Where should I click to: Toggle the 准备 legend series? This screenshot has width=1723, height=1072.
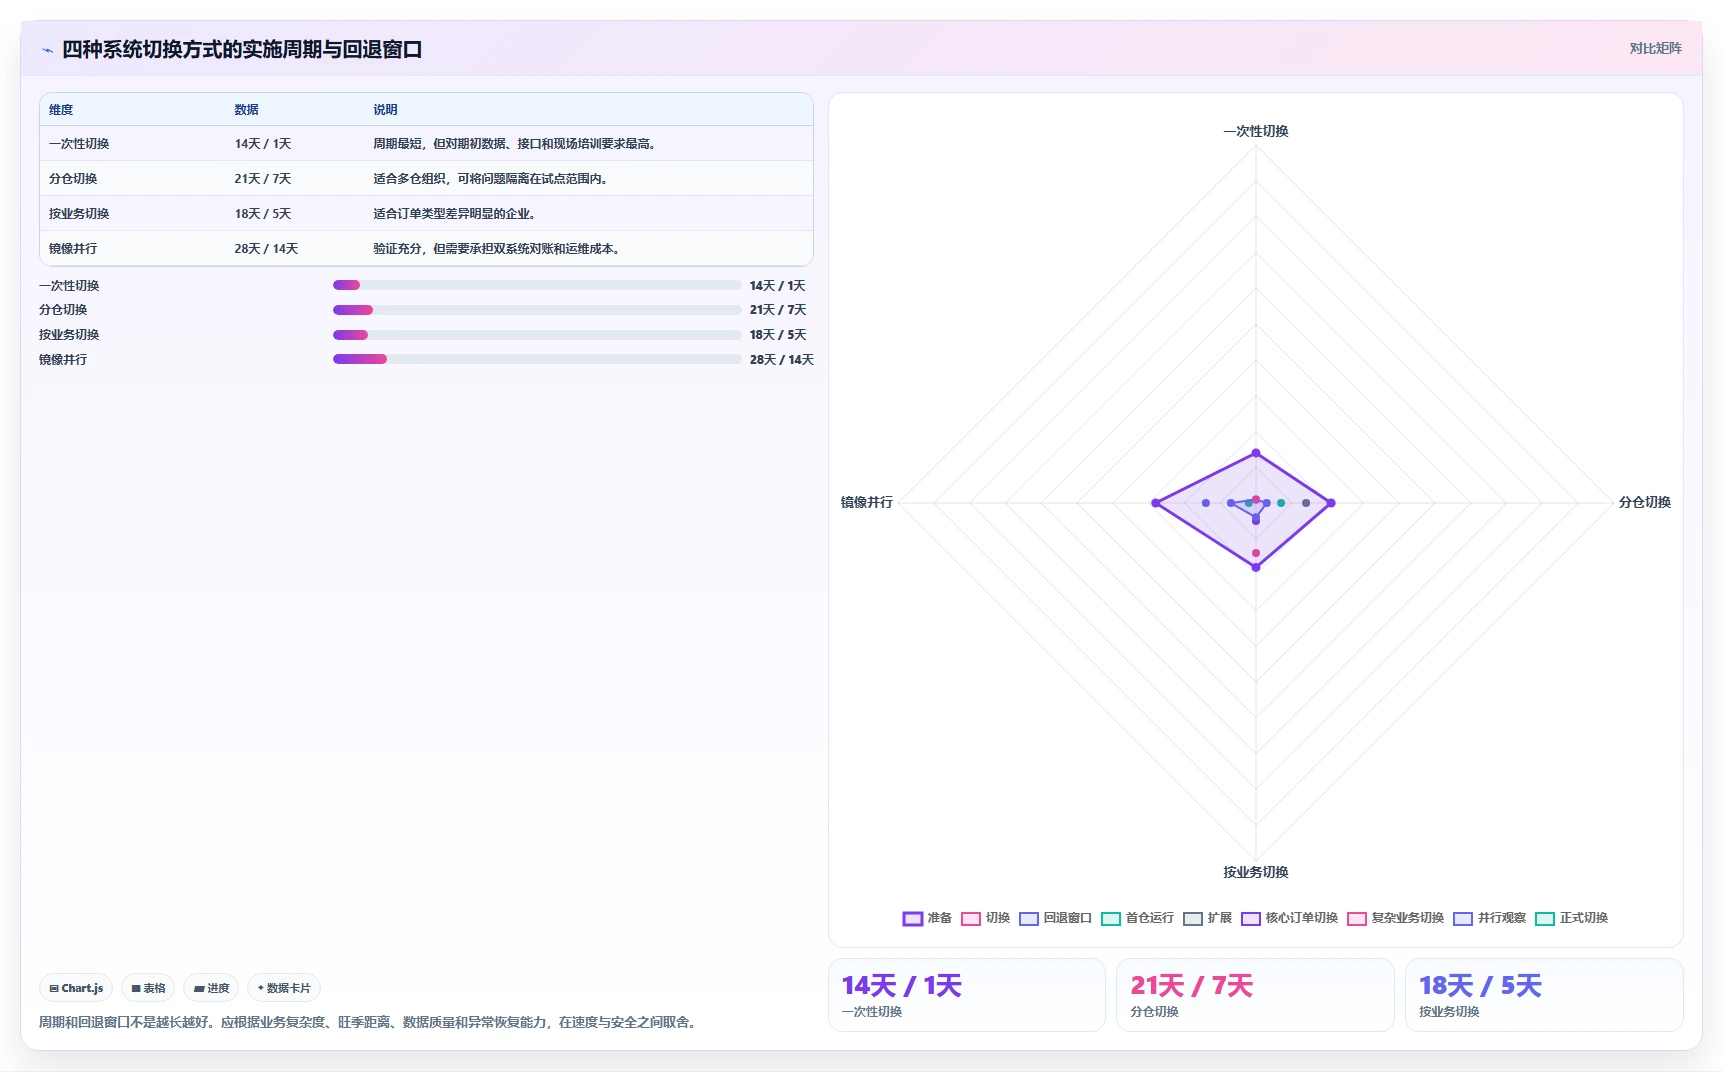(927, 918)
